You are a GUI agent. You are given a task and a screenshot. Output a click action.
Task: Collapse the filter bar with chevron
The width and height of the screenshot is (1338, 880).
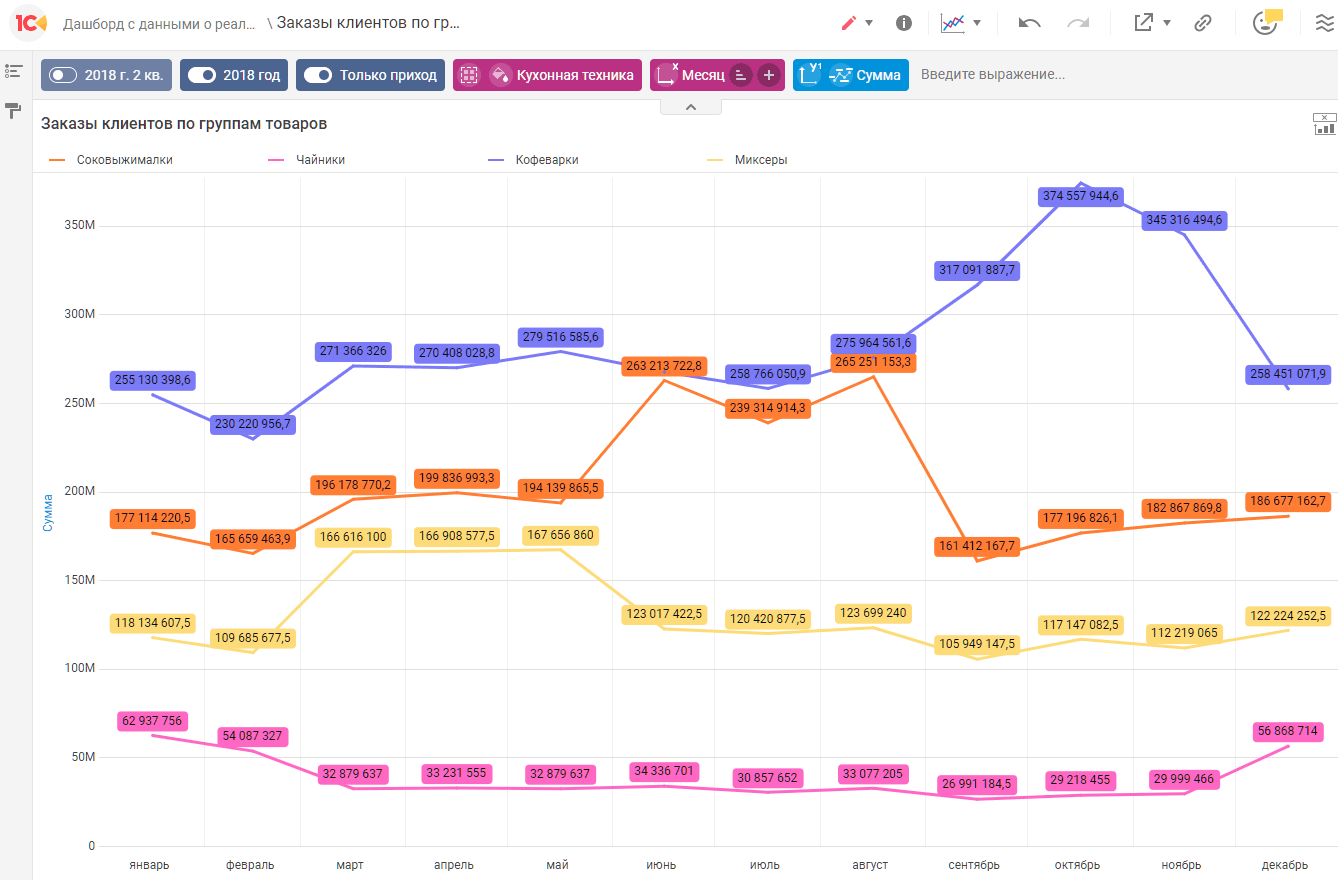[x=690, y=106]
